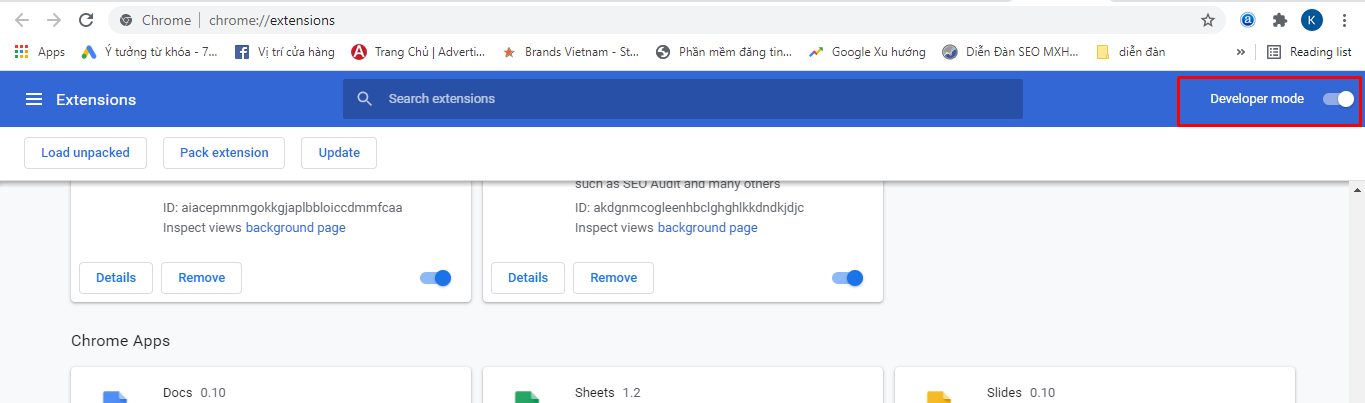Click the search magnifier icon

tap(365, 99)
